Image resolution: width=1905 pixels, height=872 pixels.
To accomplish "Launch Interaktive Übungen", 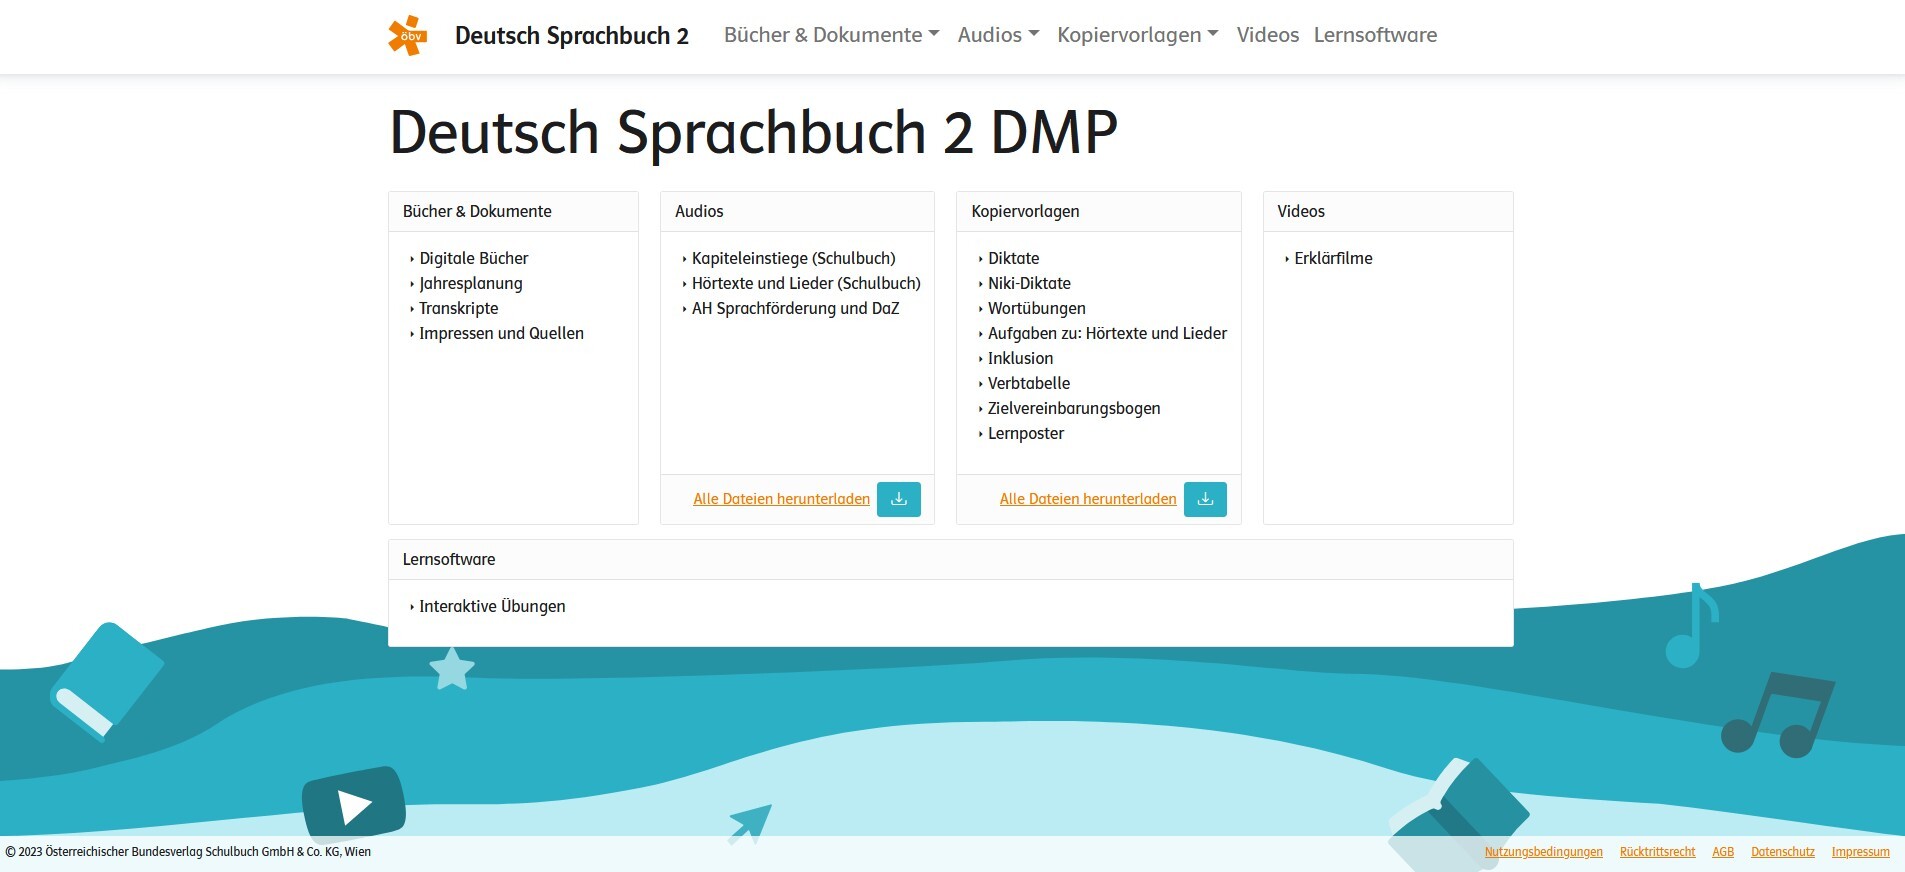I will [x=492, y=606].
